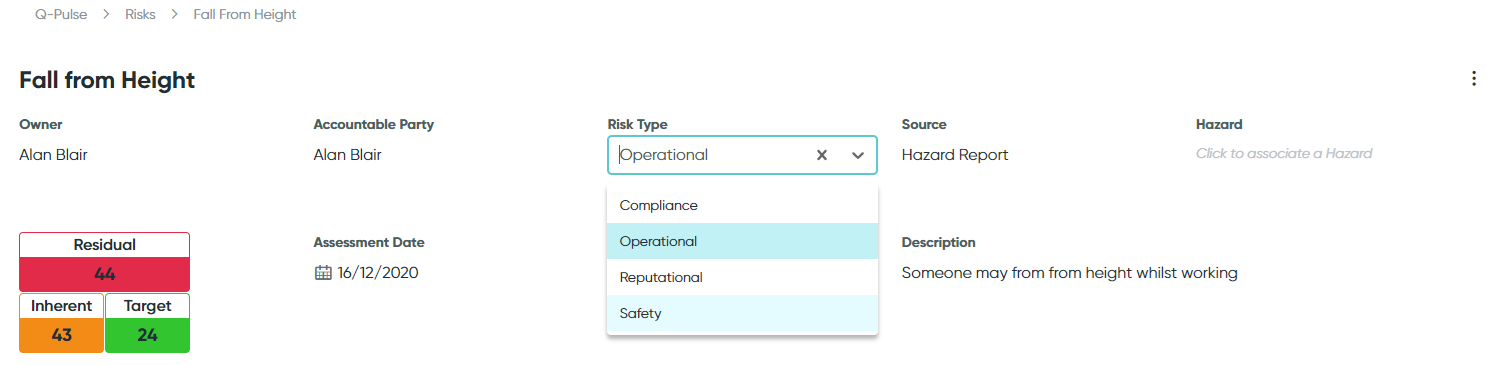Screen dimensions: 1498x365
Task: Click to associate a Hazard field
Action: click(x=1284, y=154)
